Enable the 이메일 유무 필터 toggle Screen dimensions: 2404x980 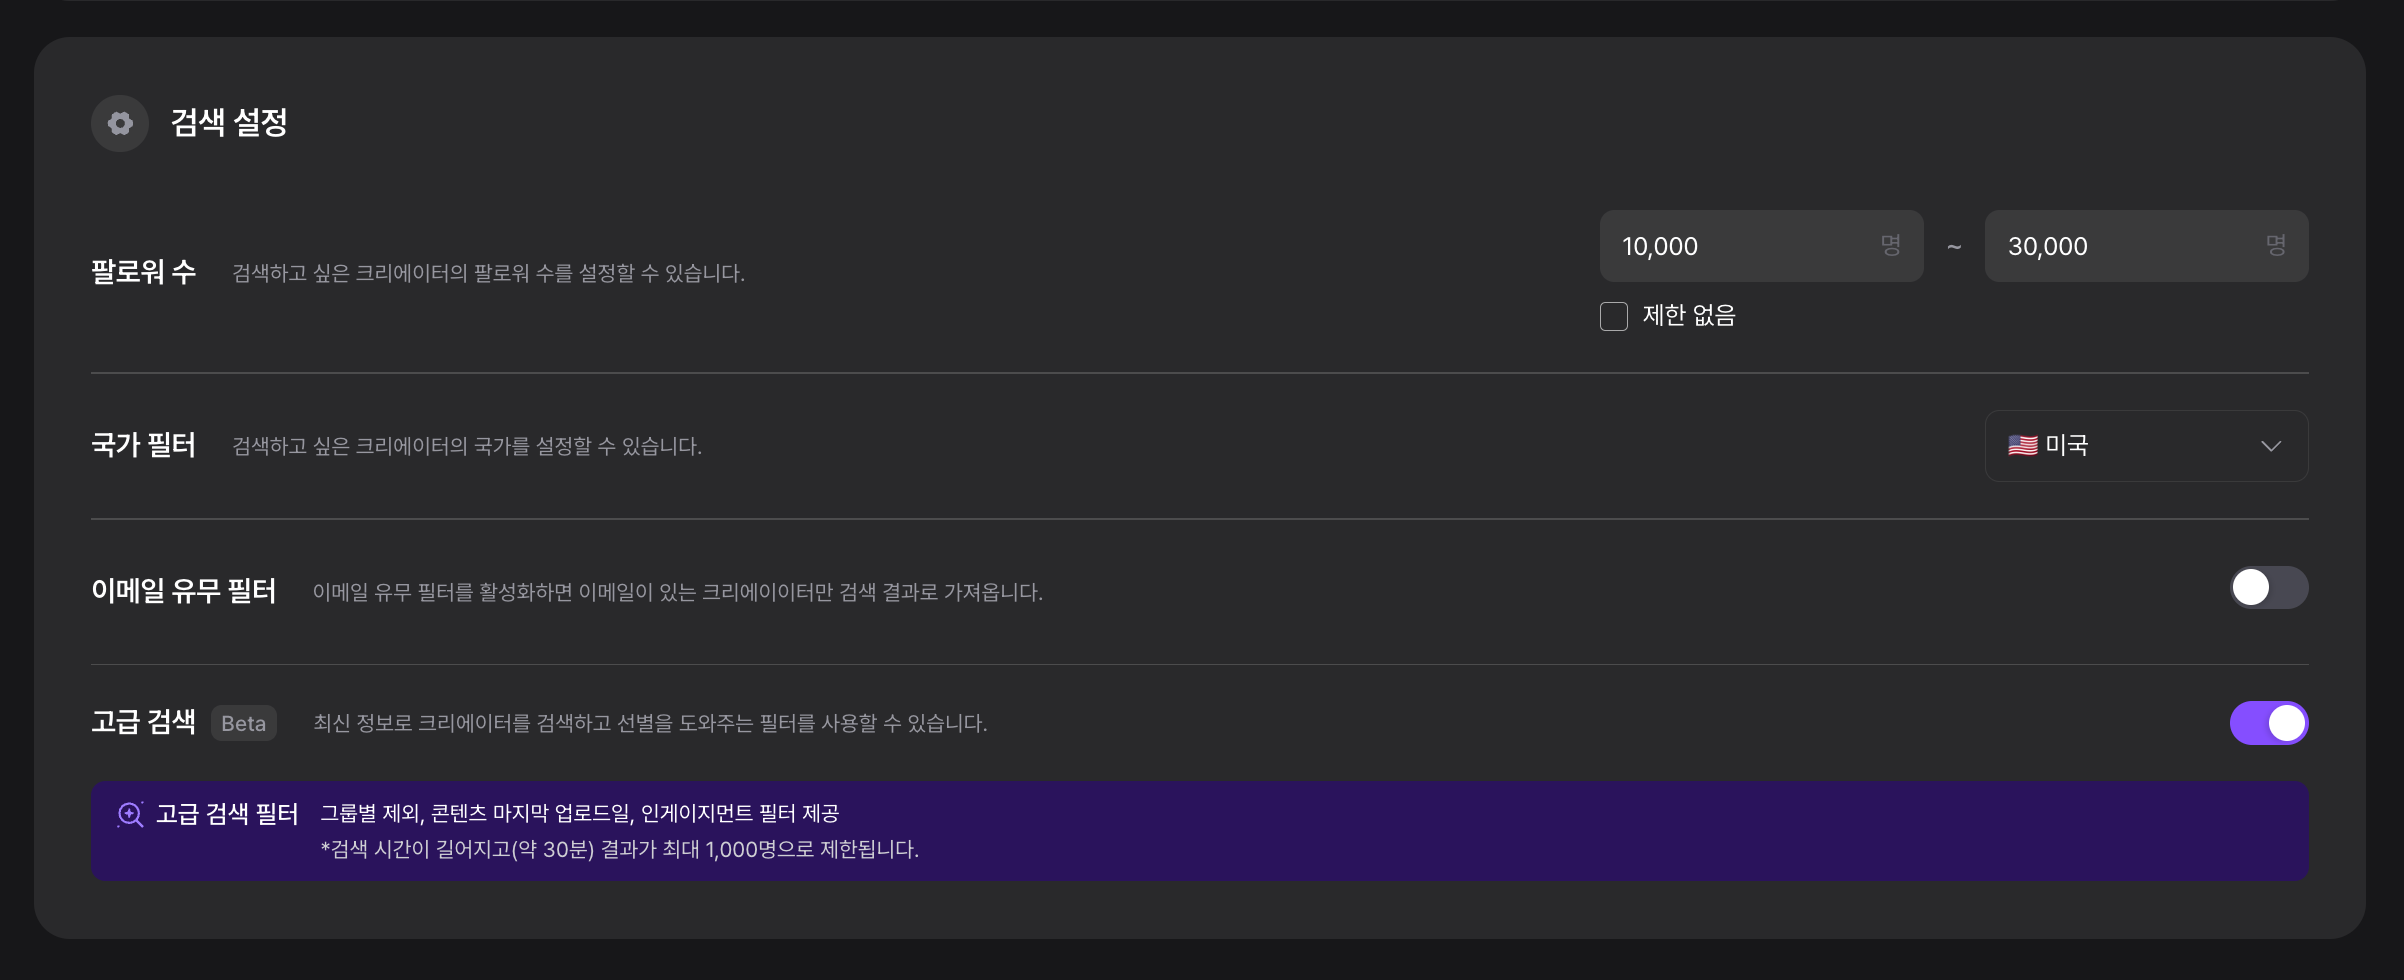2269,588
